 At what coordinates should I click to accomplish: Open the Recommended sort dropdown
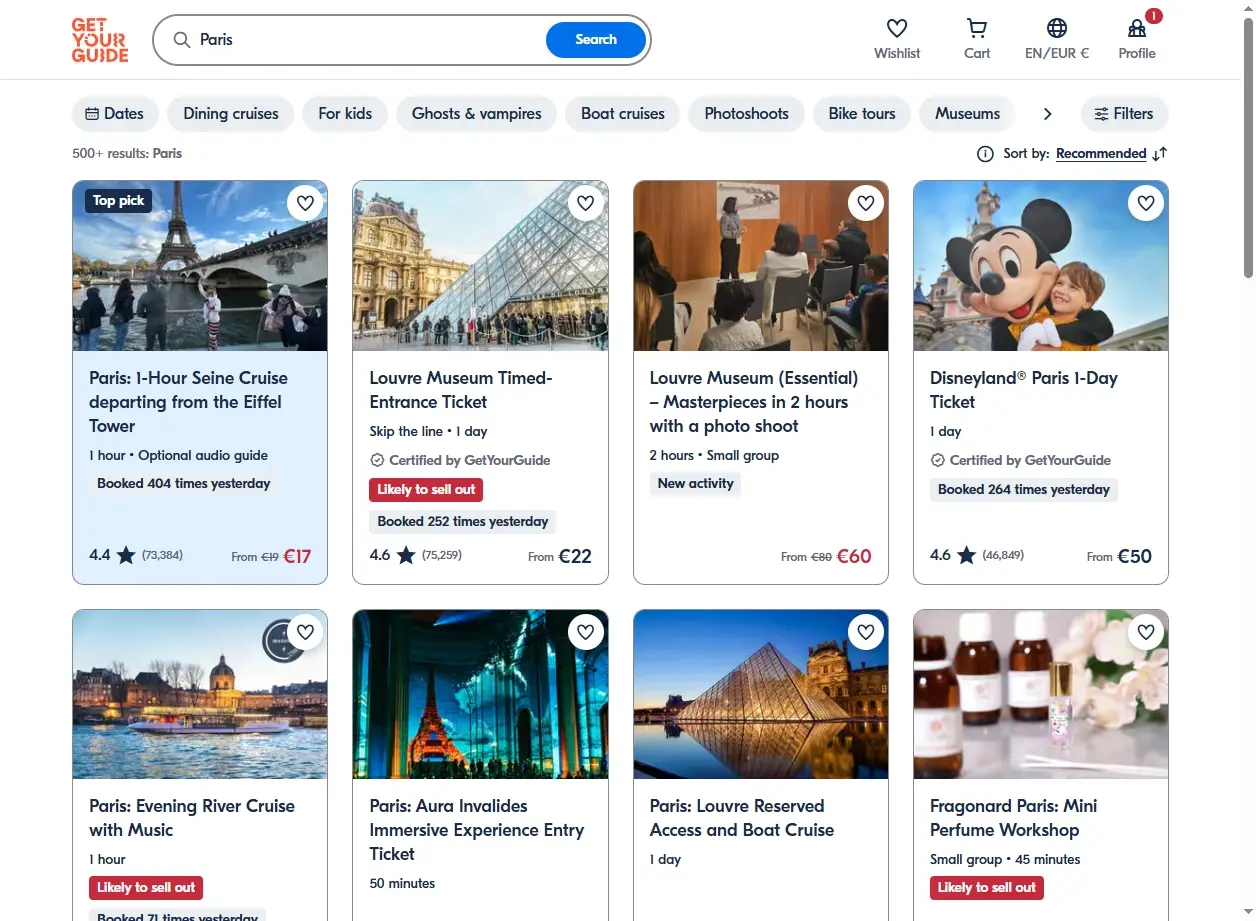pyautogui.click(x=1101, y=154)
